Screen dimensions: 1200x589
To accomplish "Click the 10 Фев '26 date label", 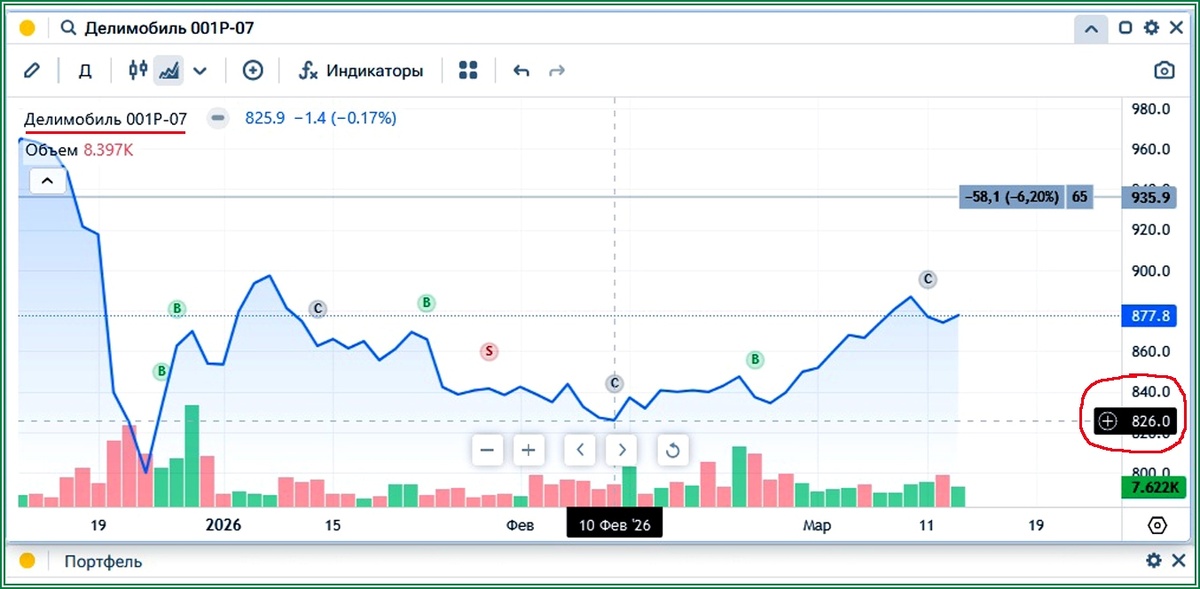I will 614,525.
